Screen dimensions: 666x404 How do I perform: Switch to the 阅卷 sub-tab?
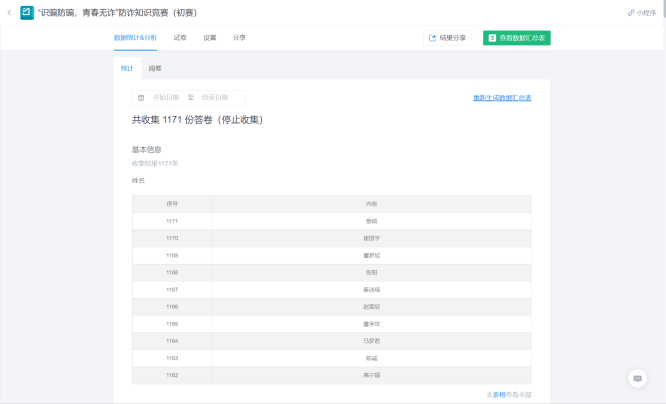tap(155, 68)
